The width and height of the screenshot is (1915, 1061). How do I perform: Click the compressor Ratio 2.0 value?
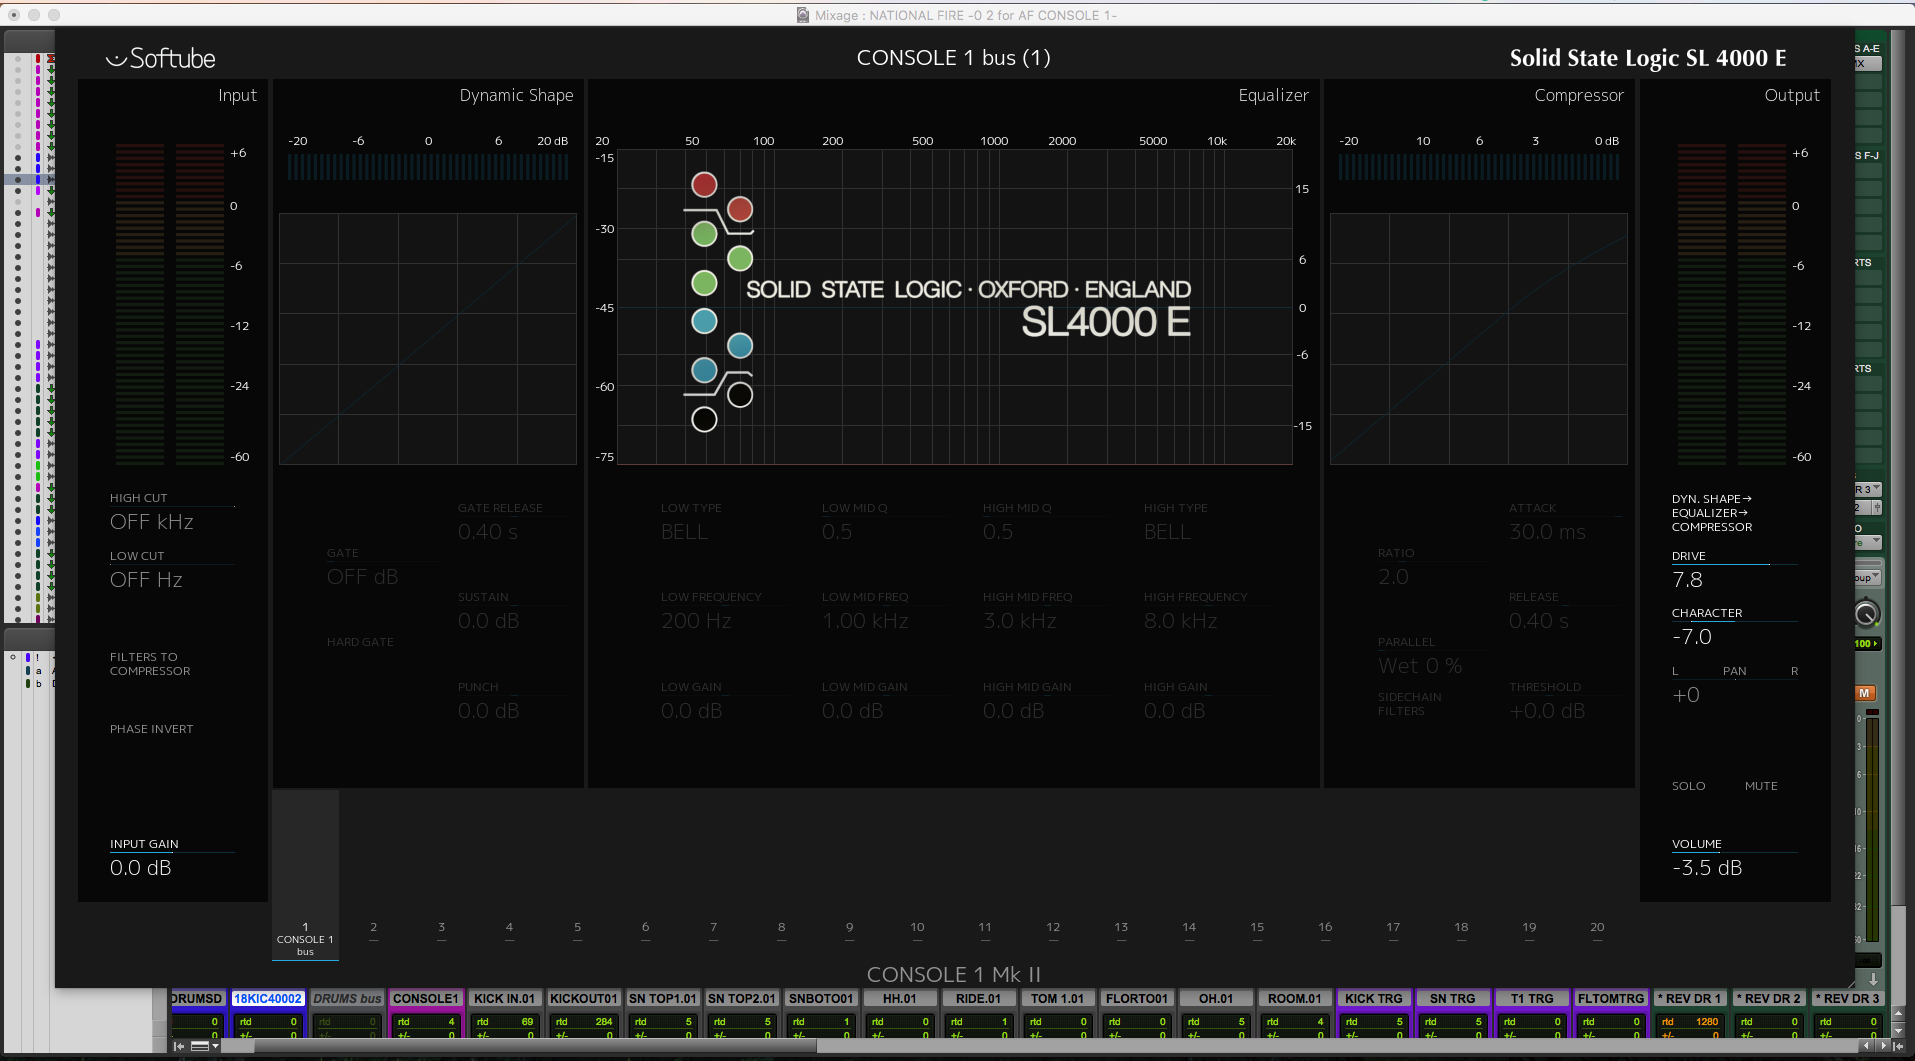click(1393, 577)
